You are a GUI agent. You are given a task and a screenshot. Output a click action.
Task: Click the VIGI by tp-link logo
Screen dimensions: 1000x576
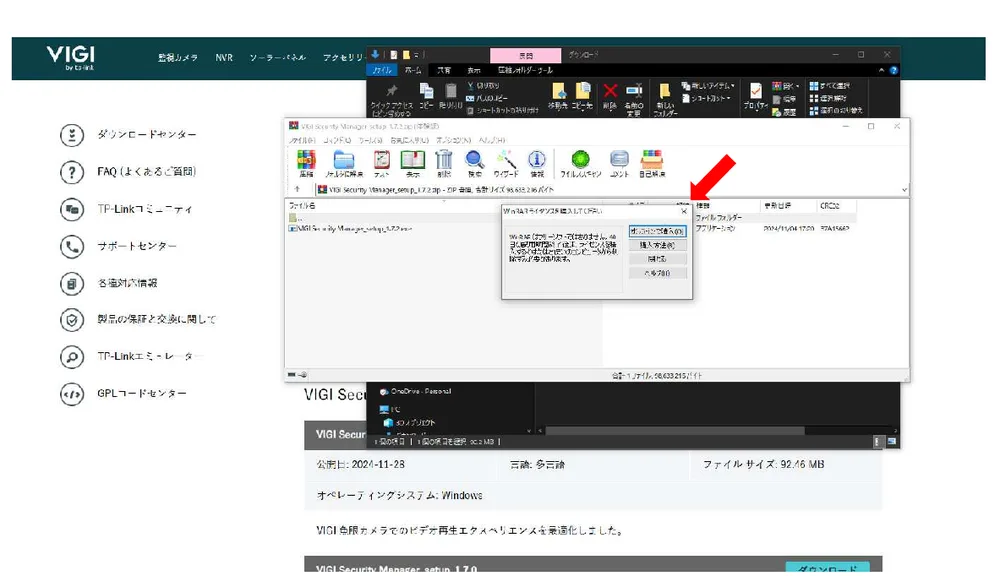[71, 57]
